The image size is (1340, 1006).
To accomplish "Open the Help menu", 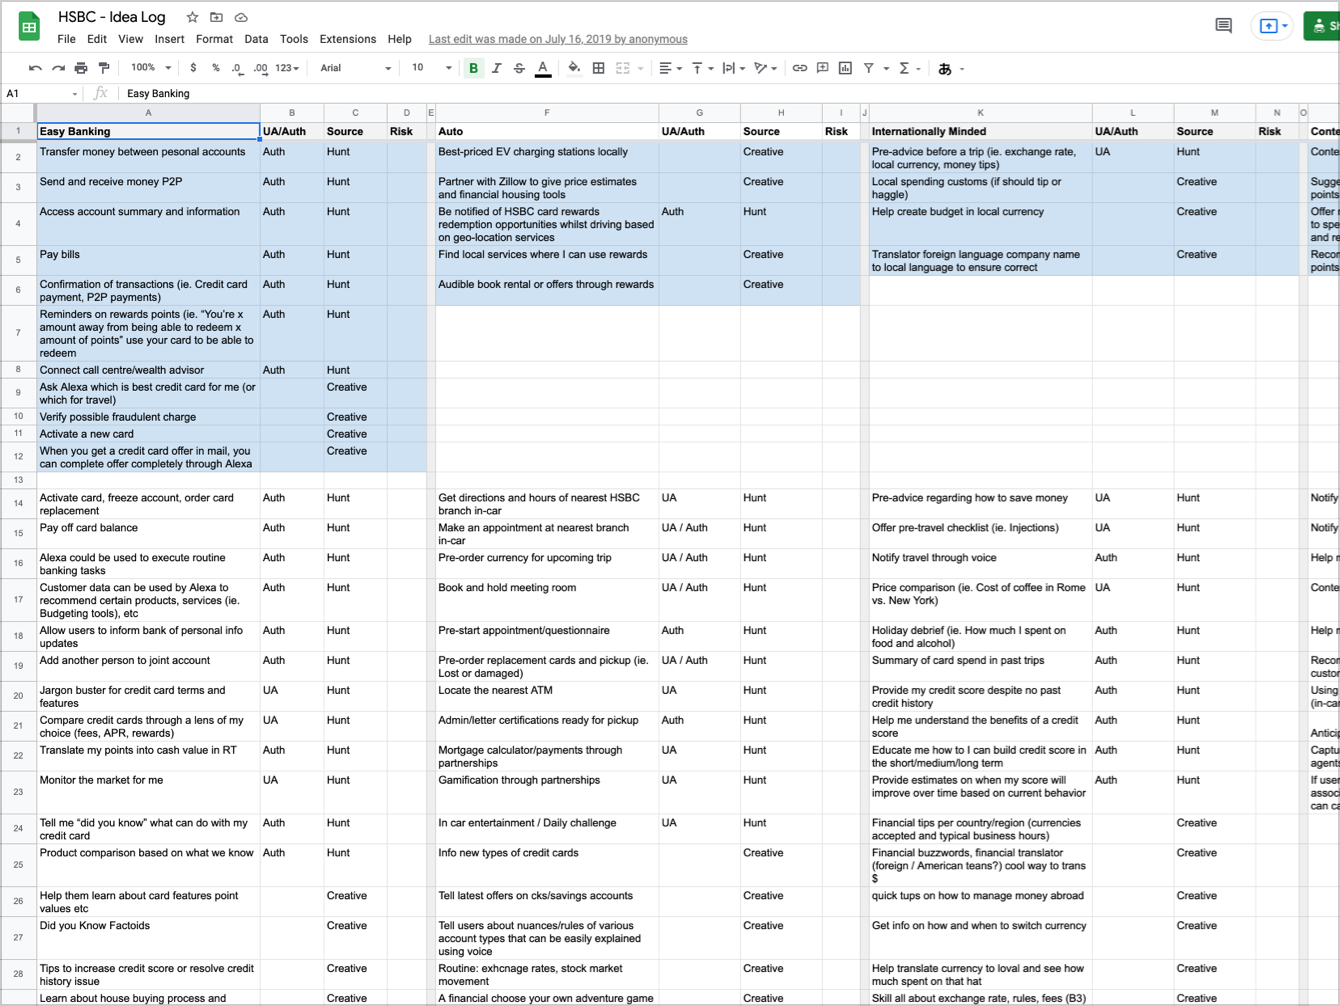I will tap(400, 39).
